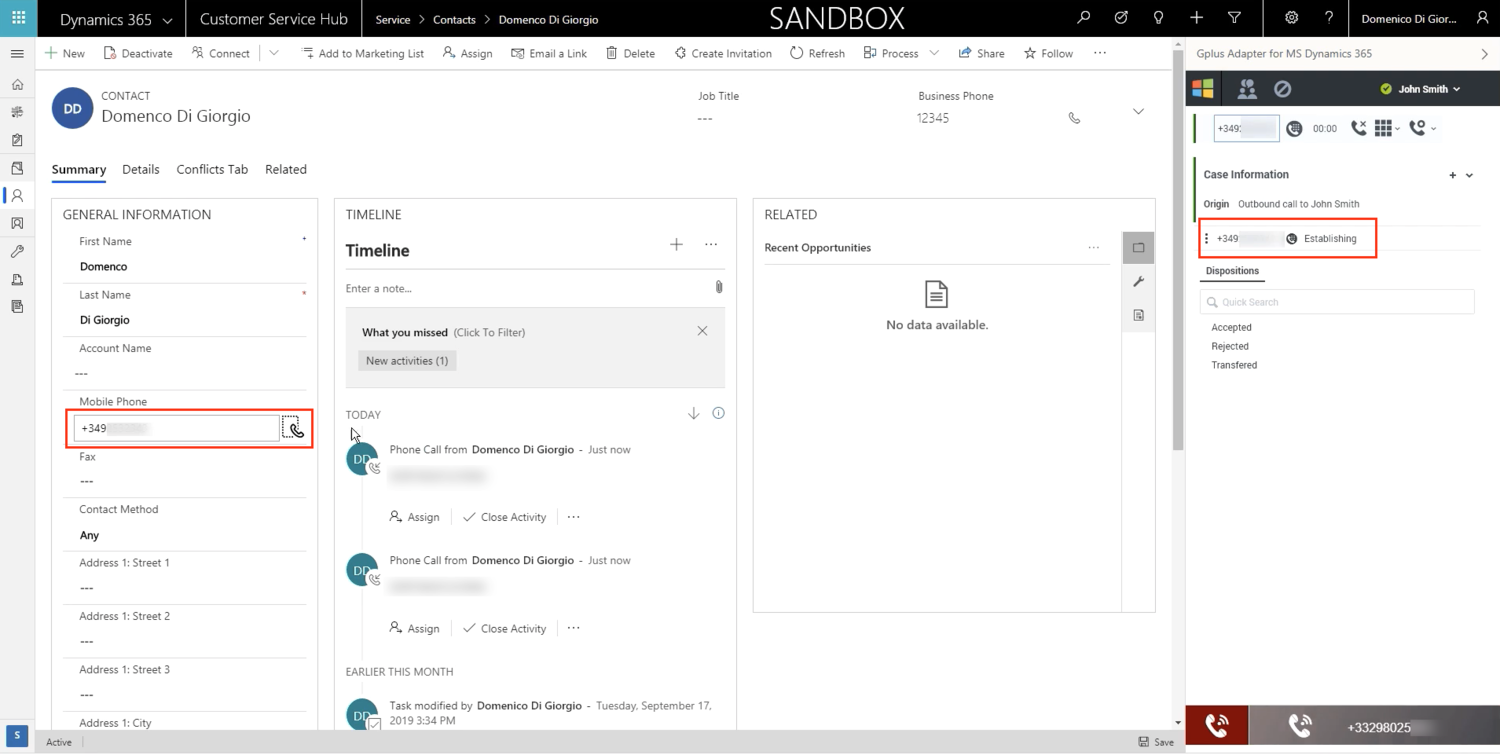Click the call icon beside Mobile Phone
Viewport: 1500px width, 755px height.
pyautogui.click(x=296, y=429)
